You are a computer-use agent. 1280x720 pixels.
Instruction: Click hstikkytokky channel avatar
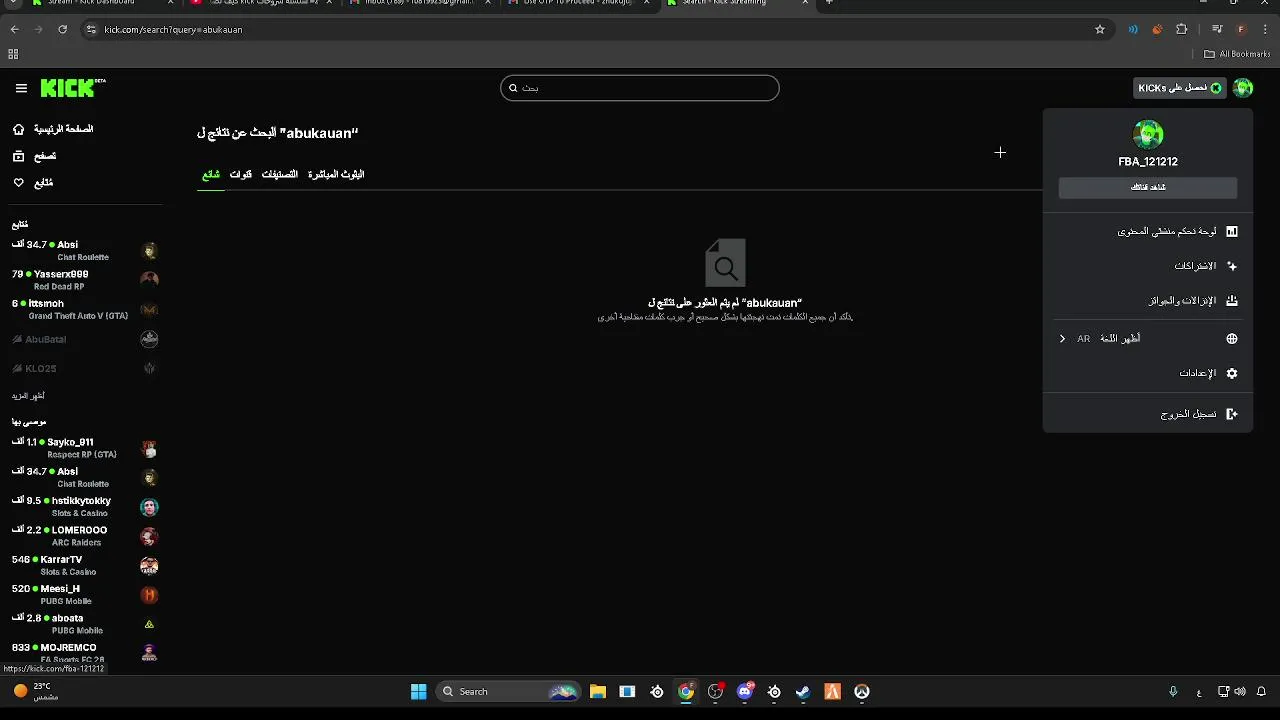149,507
